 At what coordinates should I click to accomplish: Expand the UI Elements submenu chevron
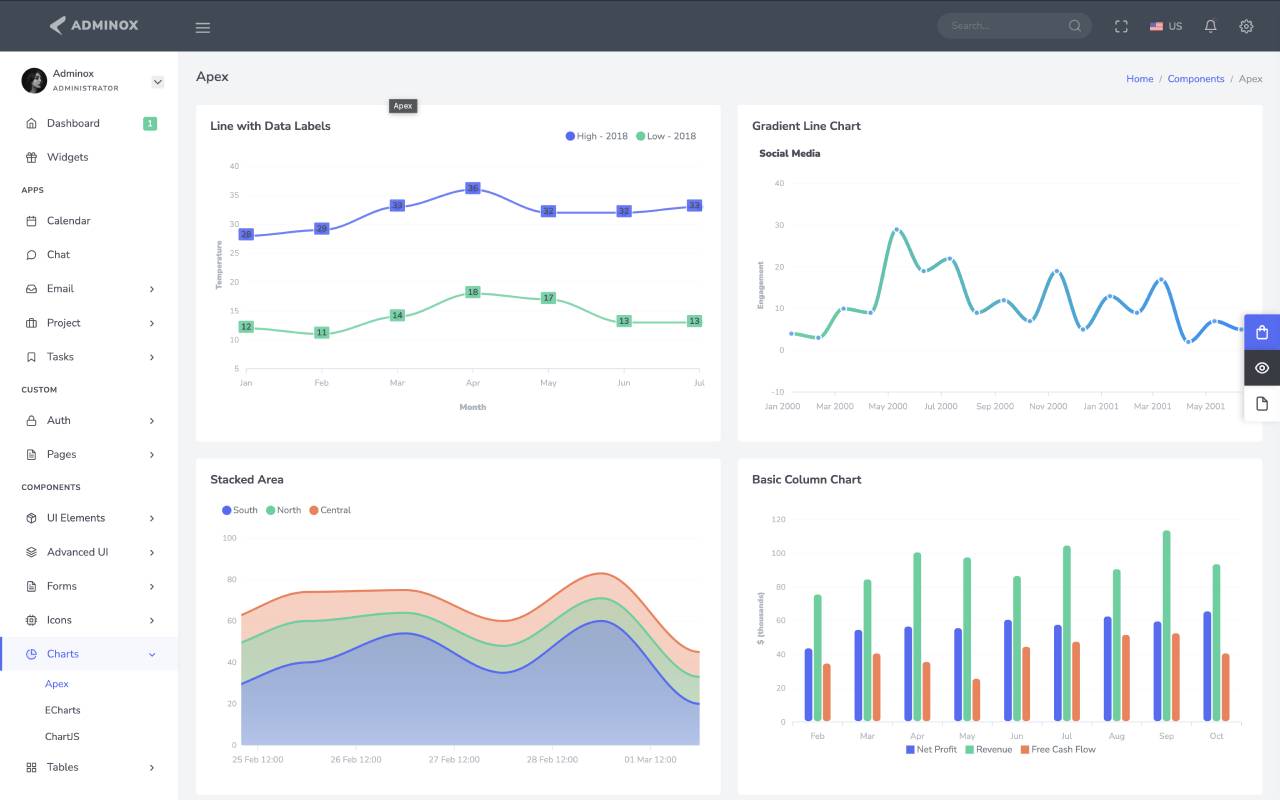pyautogui.click(x=152, y=518)
